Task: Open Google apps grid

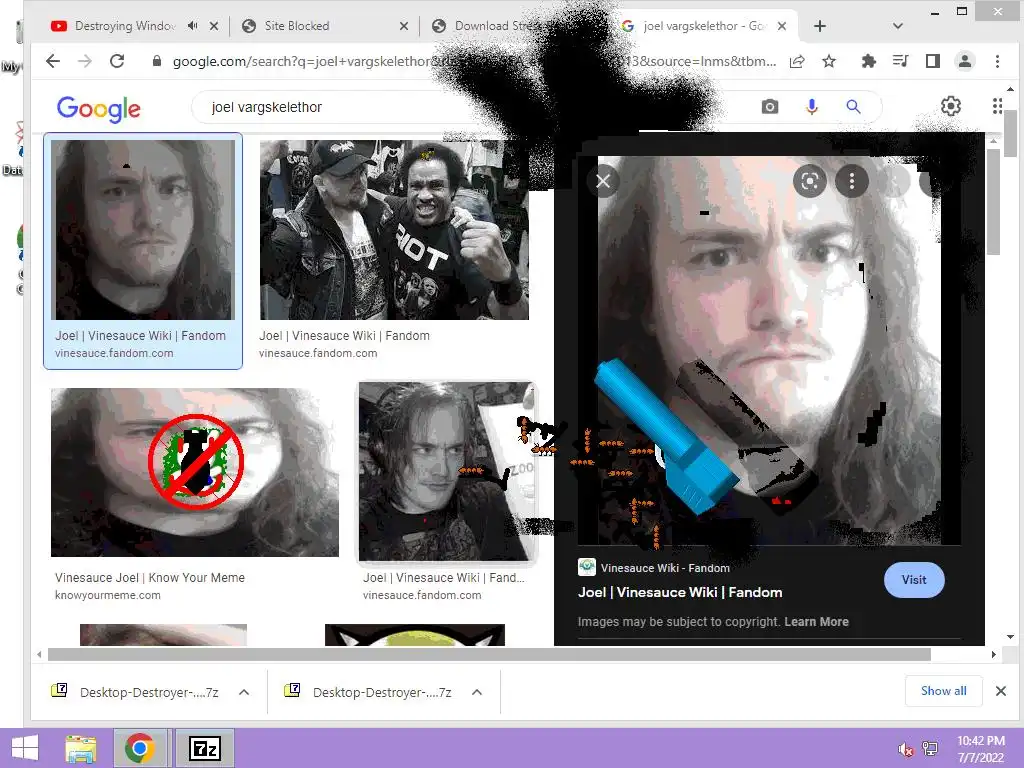Action: pos(997,106)
